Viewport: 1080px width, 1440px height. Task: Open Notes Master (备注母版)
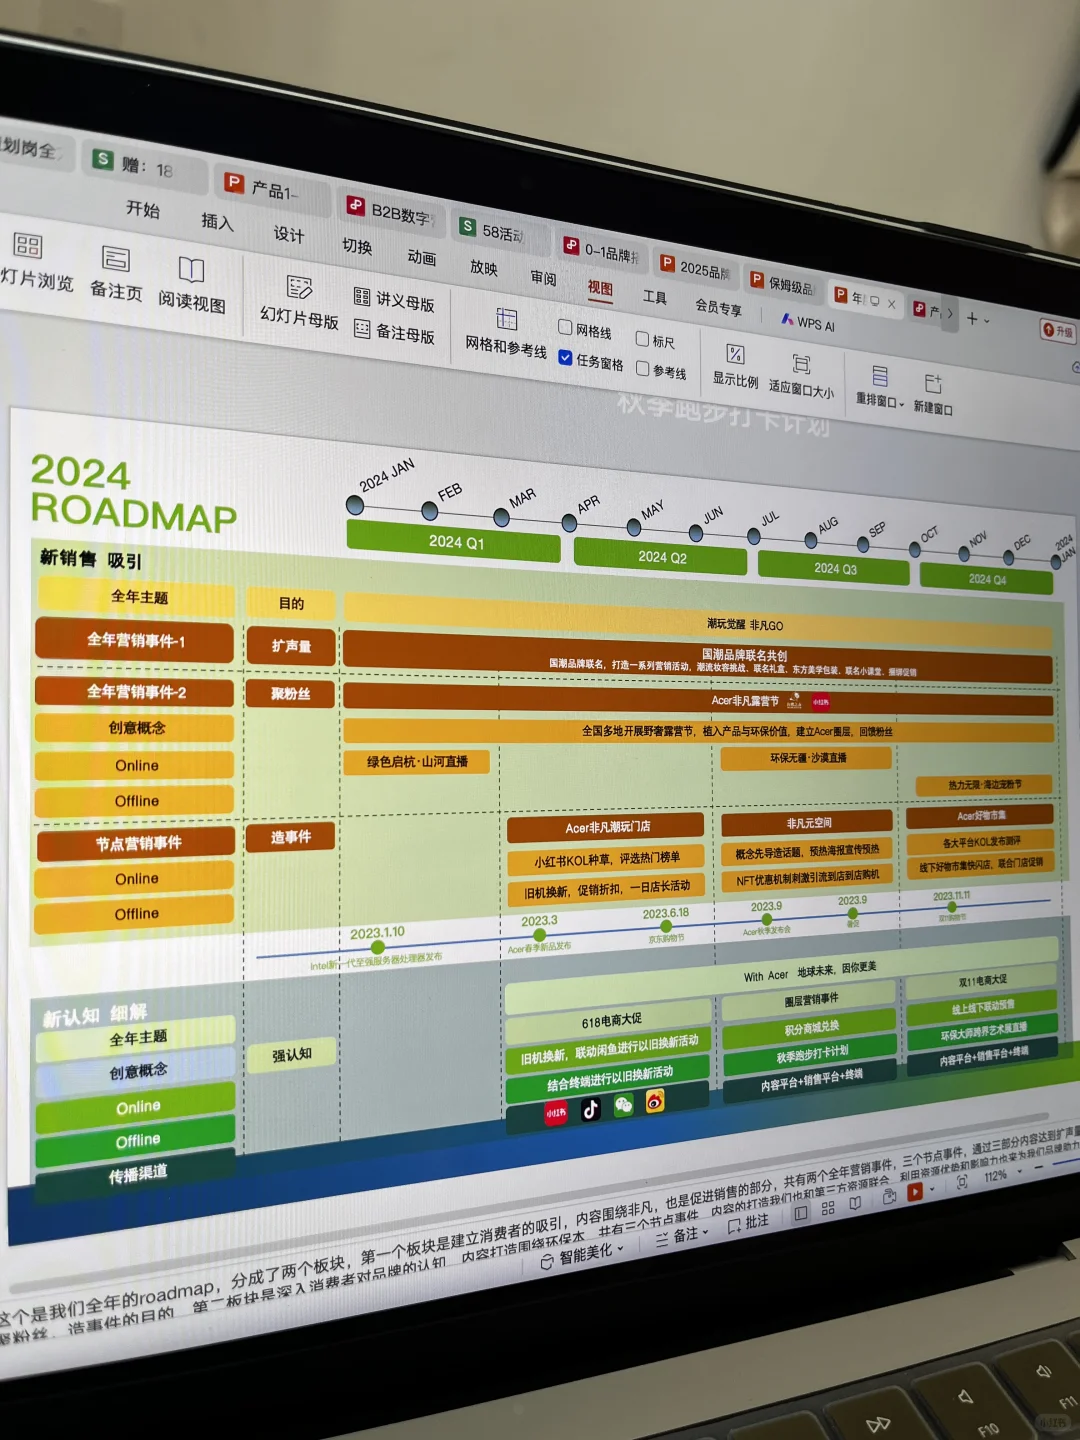pyautogui.click(x=394, y=331)
